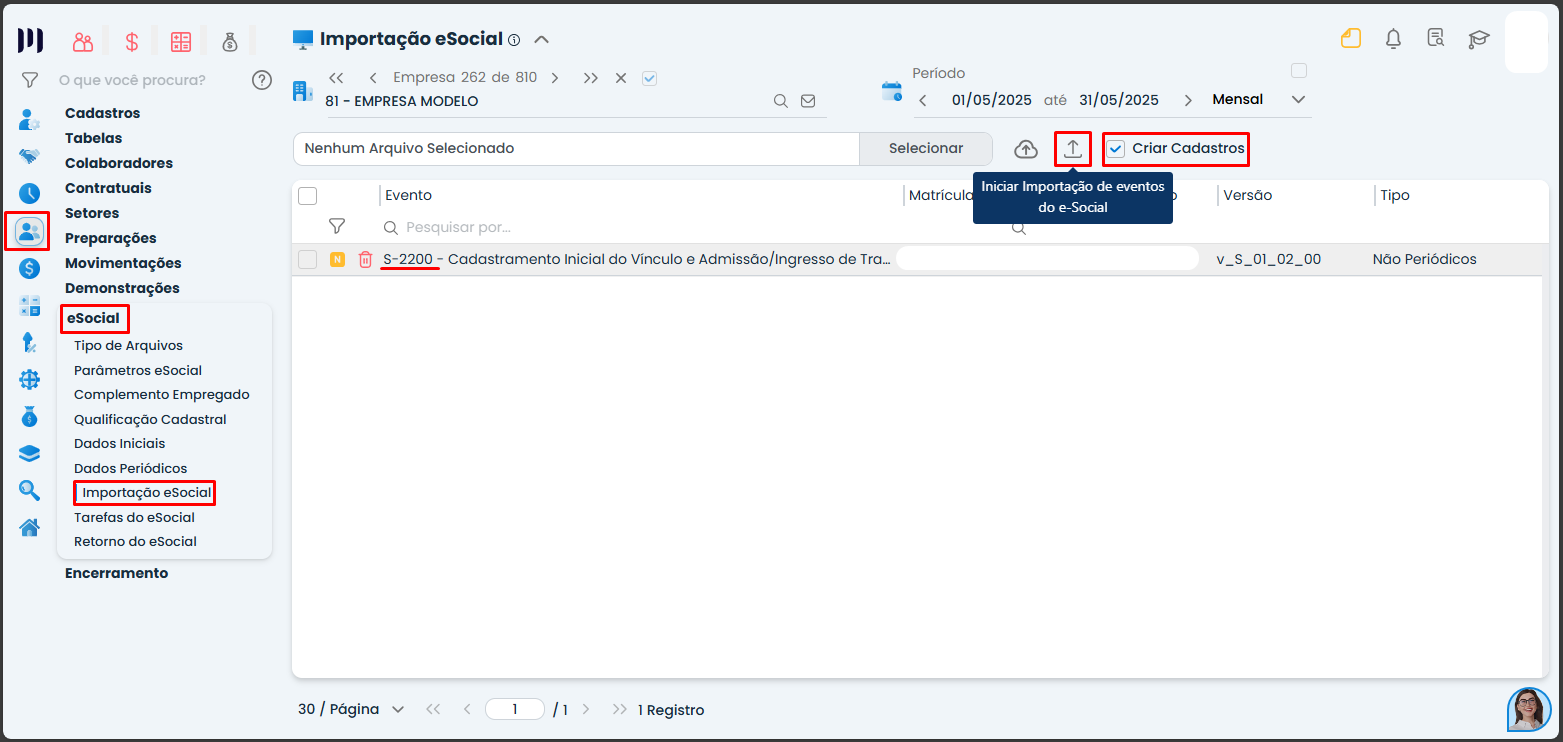Viewport: 1563px width, 742px height.
Task: Step to the next period
Action: [x=1188, y=100]
